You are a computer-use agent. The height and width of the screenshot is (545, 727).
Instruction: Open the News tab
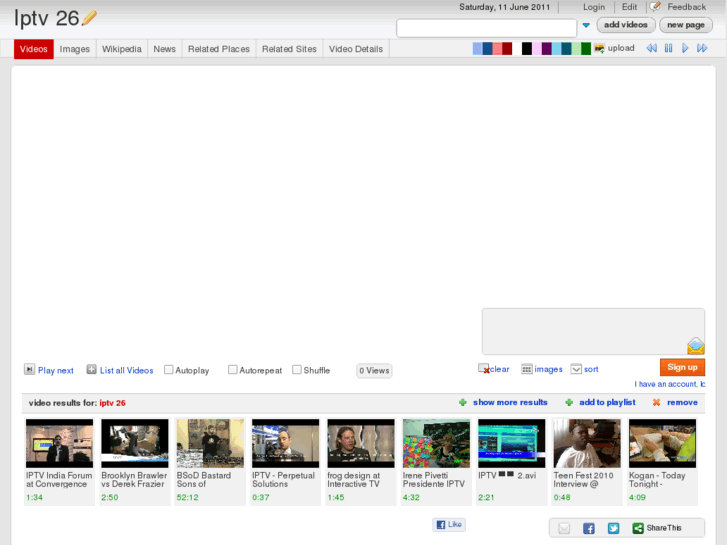pos(165,49)
